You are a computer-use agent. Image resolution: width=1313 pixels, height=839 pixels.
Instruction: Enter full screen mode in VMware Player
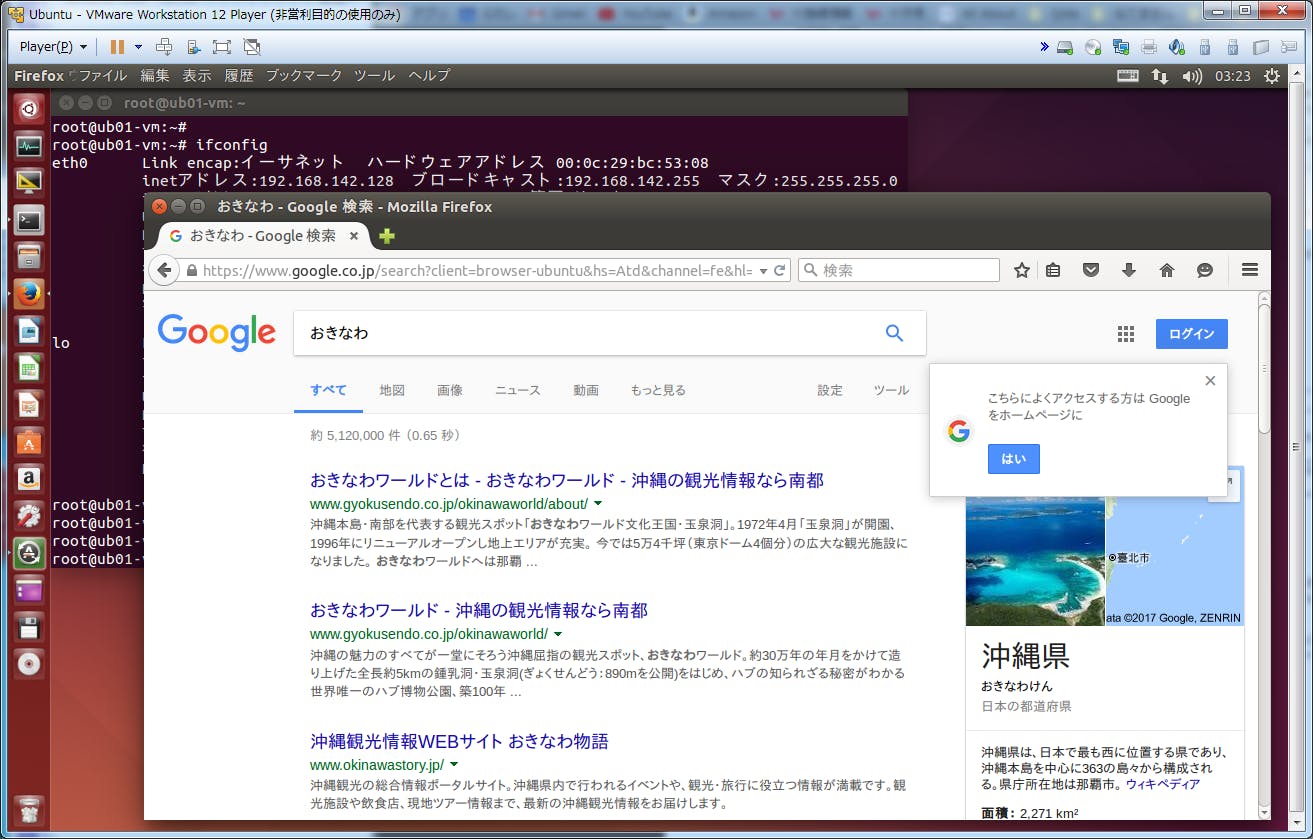pos(222,47)
